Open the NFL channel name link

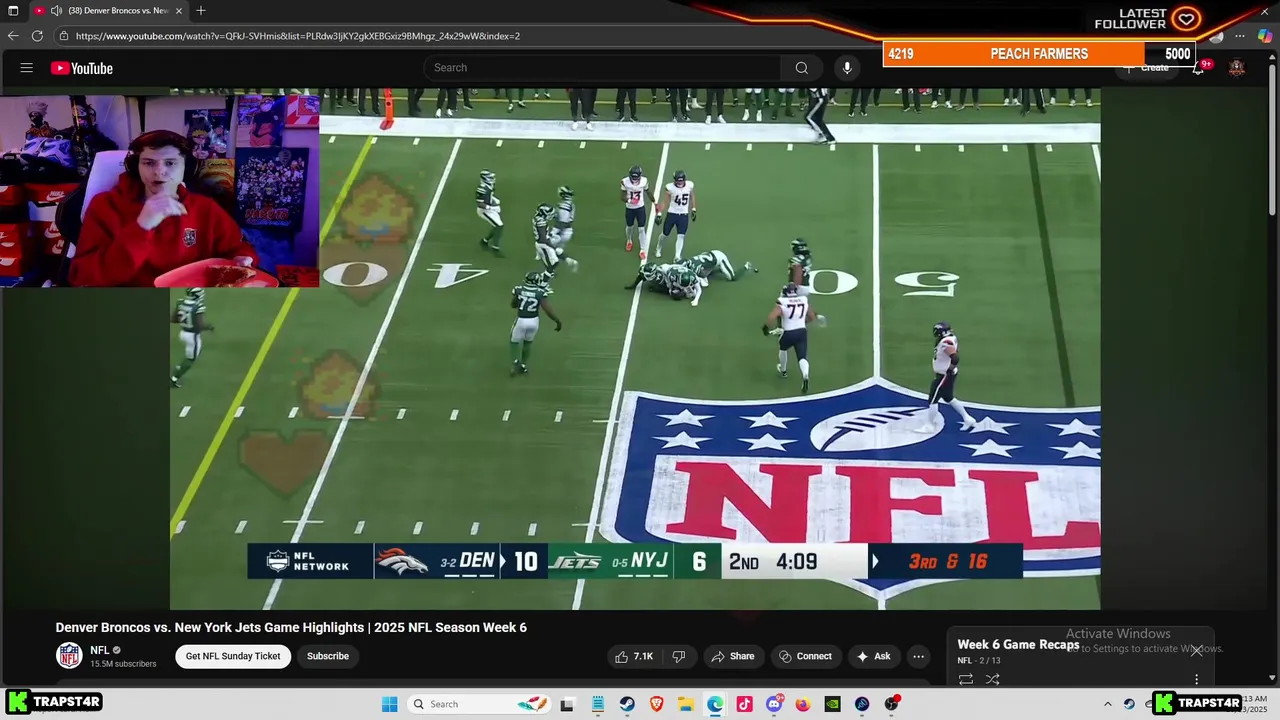[100, 650]
